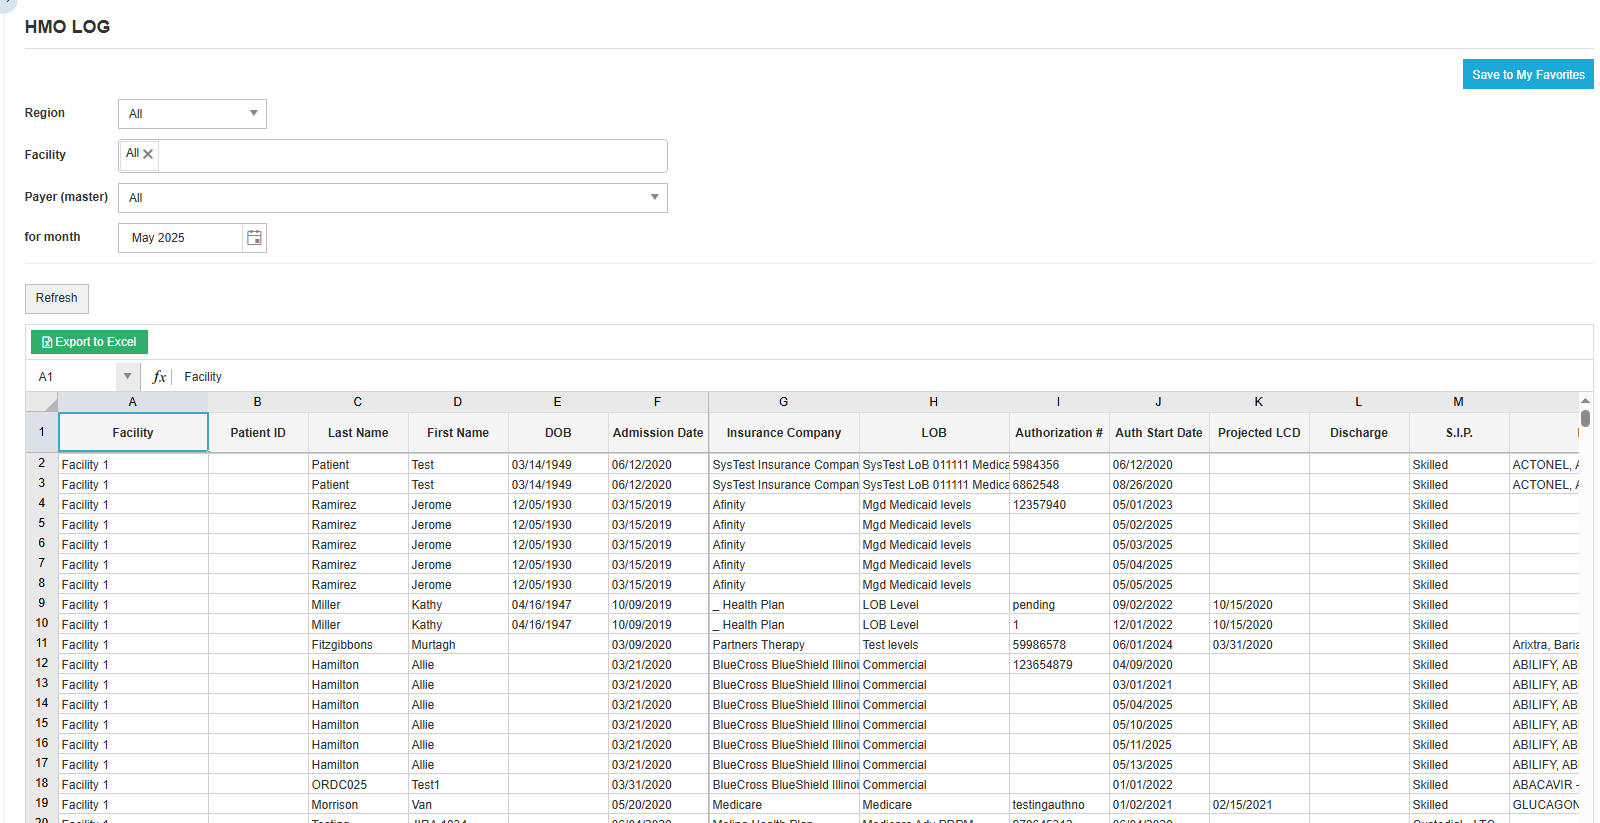Click the vertical scrollbar thumb of the grid
Image resolution: width=1600 pixels, height=823 pixels.
(1586, 418)
